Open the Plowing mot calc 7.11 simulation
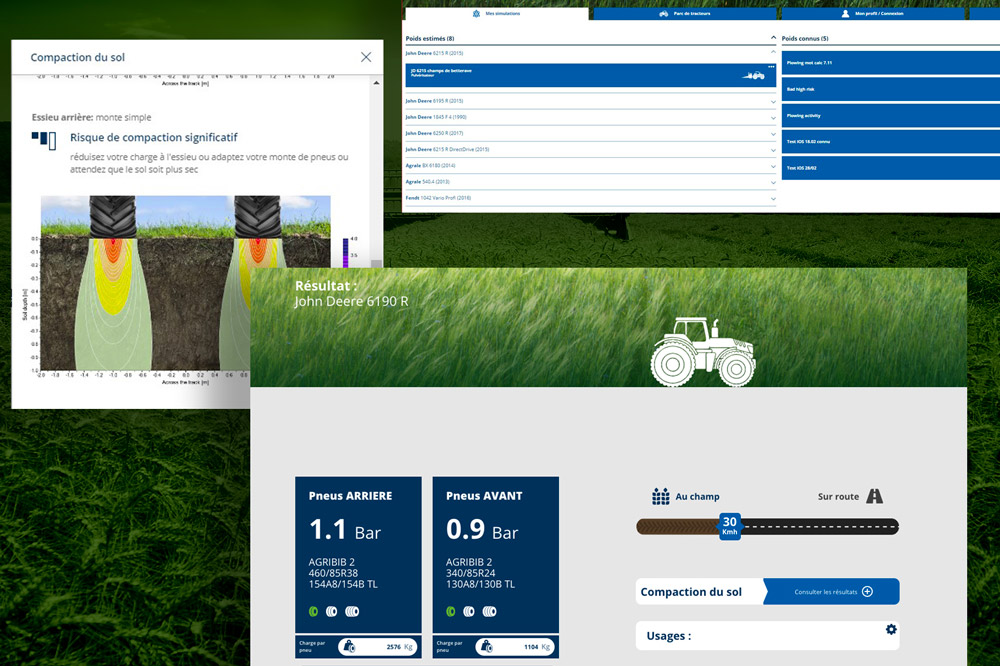Screen dimensions: 1000x666 click(x=891, y=63)
